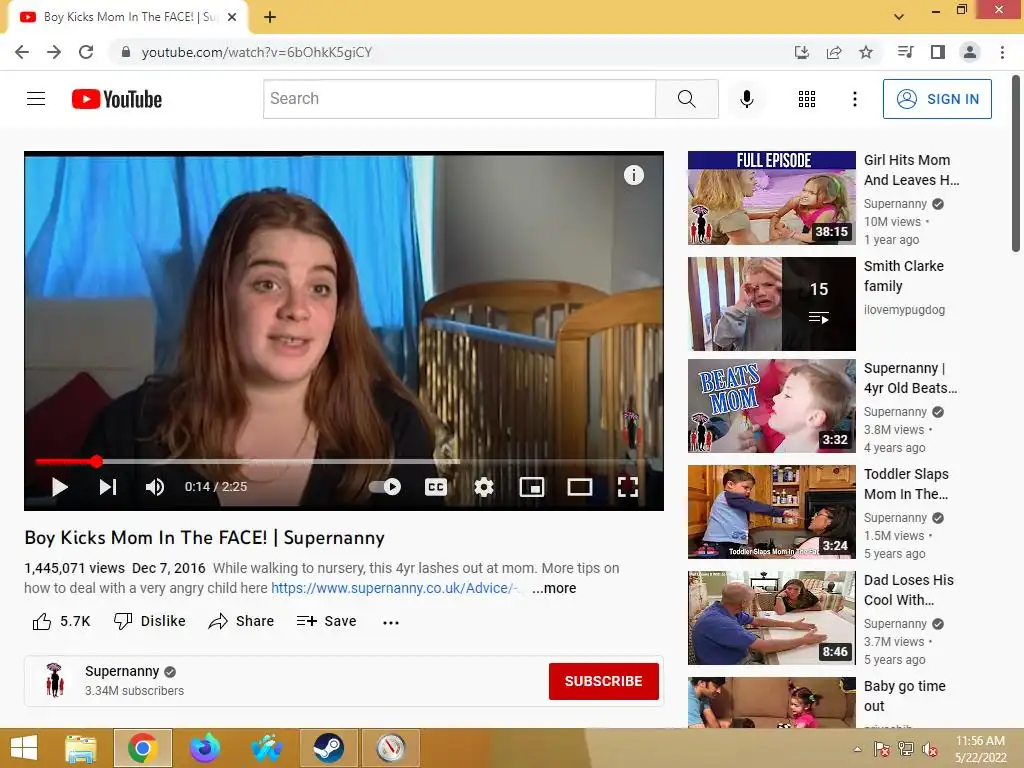Toggle the autoplay switch in player
The height and width of the screenshot is (768, 1024).
385,487
